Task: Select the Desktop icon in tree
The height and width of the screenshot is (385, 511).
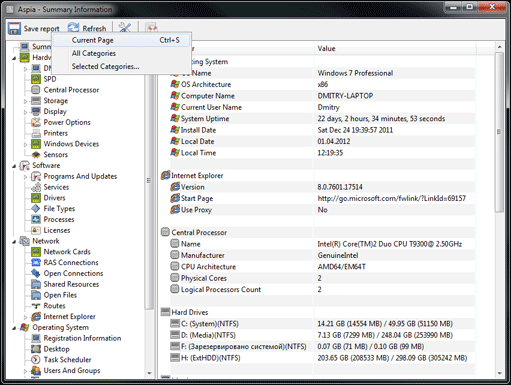Action: [36, 349]
